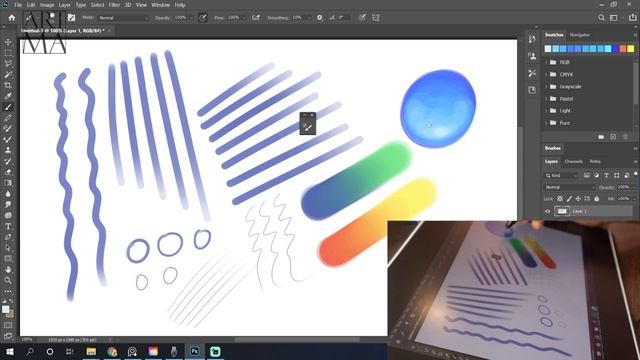Open Smoothing value dropdown

(x=309, y=18)
